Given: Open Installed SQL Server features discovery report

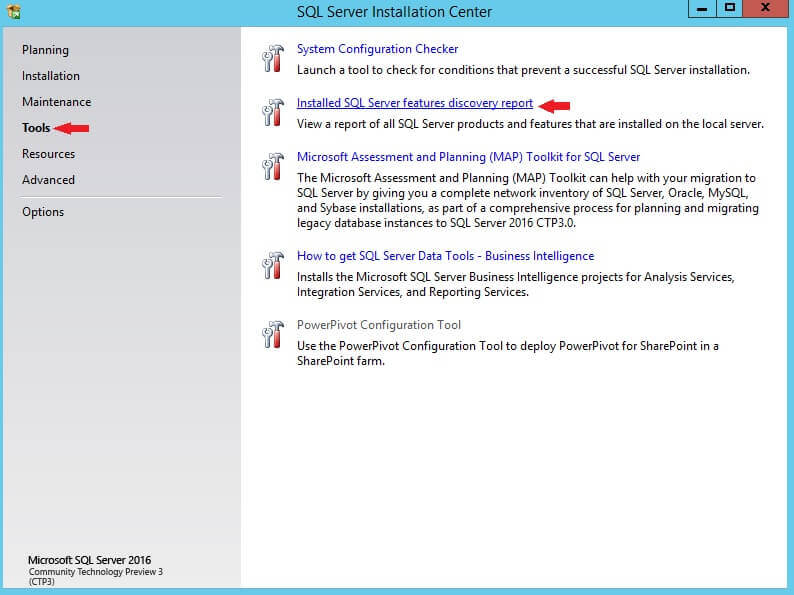Looking at the screenshot, I should point(415,103).
